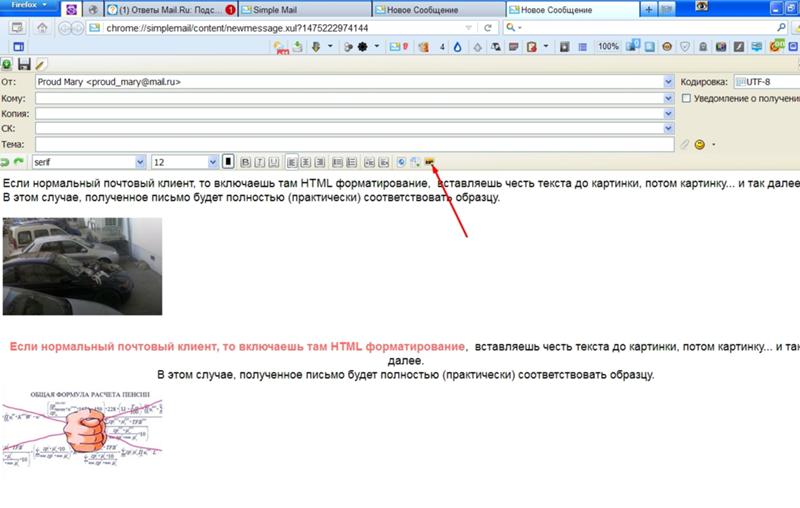Open the 'Ответы Mail.Ru' browser tab
This screenshot has height=508, width=800.
pos(170,9)
